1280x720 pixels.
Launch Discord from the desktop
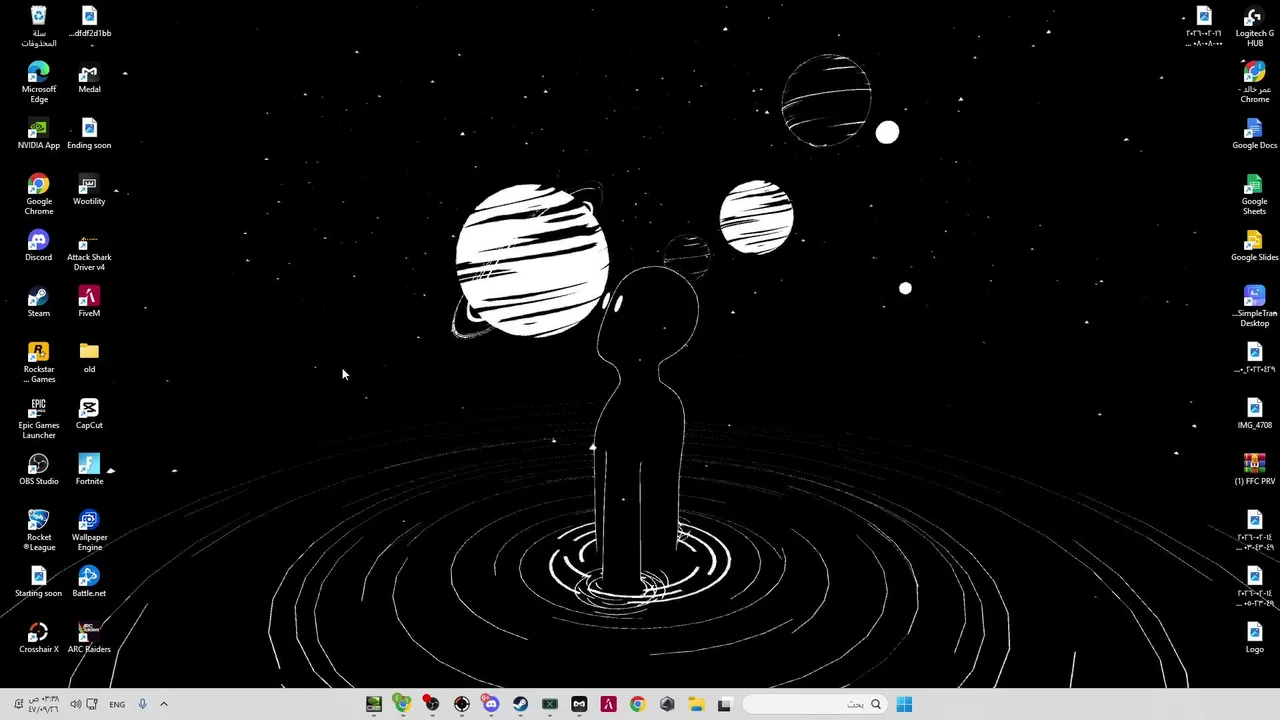[x=38, y=246]
